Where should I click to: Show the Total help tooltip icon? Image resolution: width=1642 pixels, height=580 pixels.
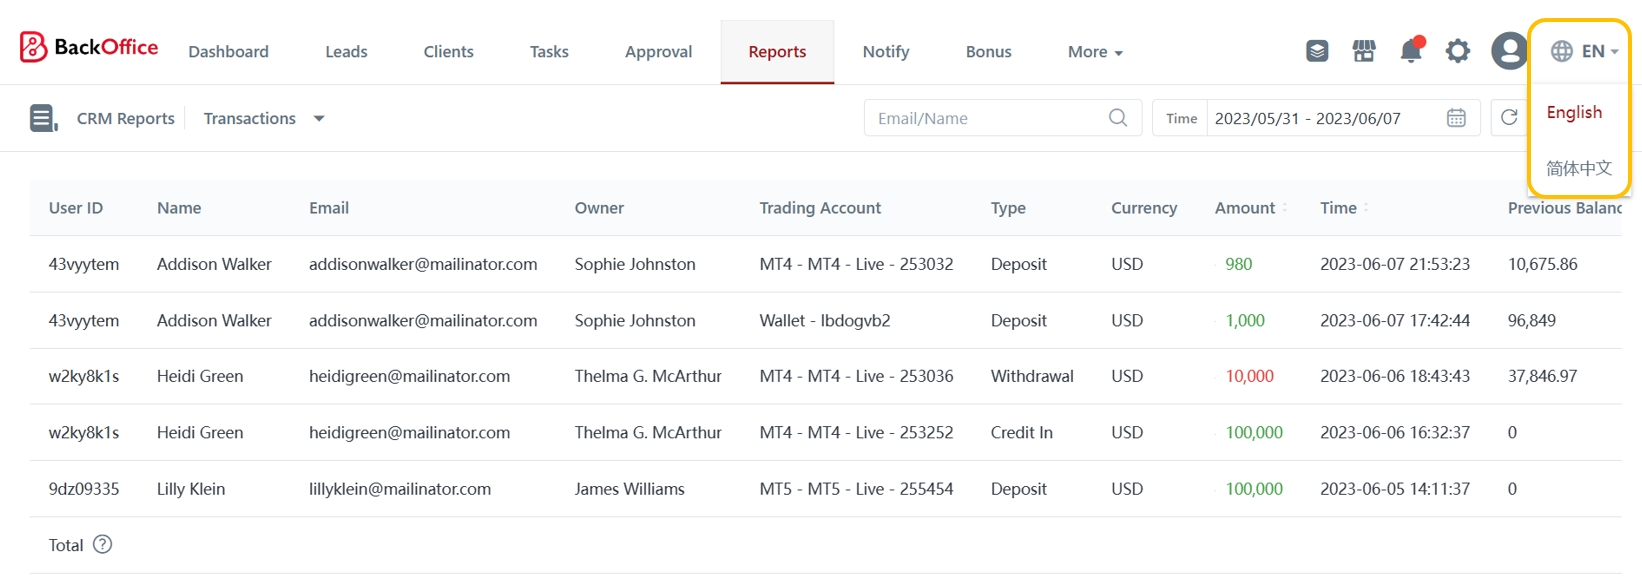(x=102, y=545)
